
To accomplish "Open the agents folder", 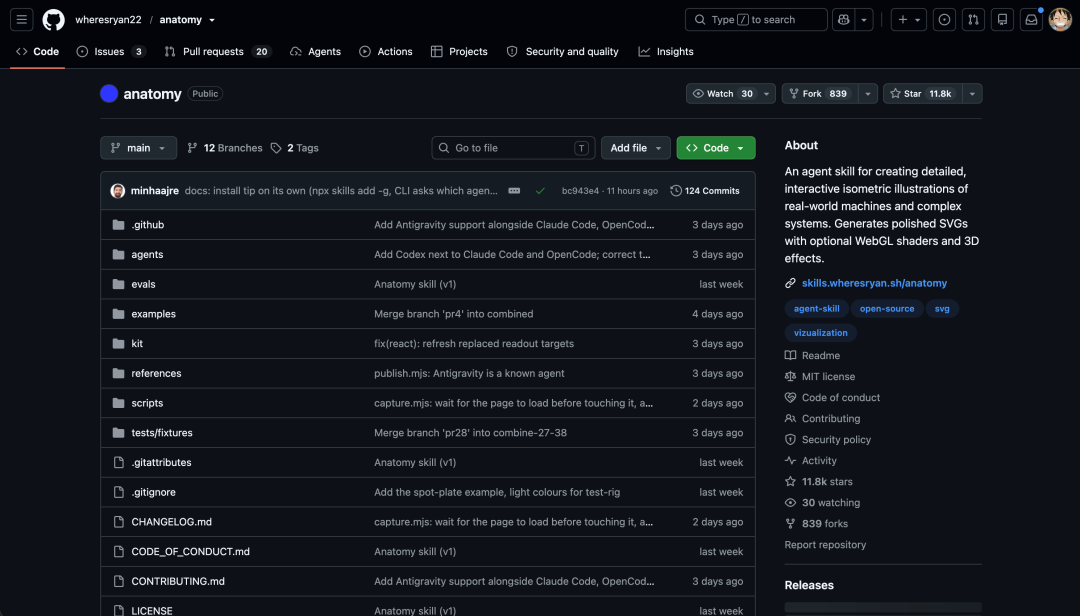I will [x=147, y=254].
